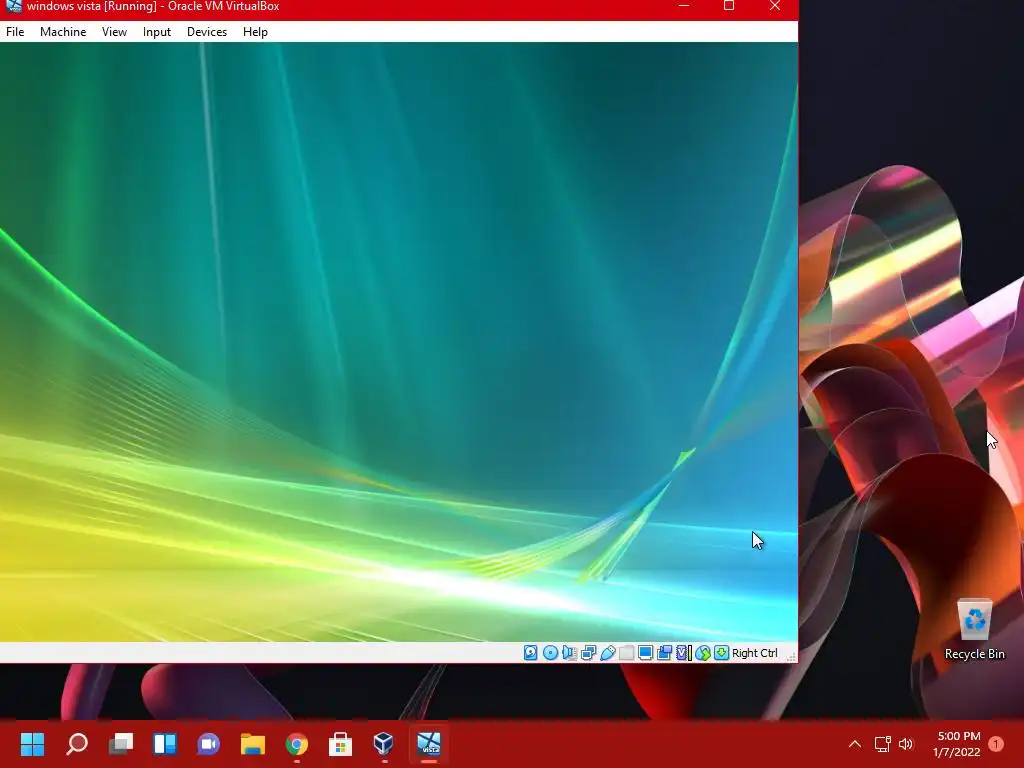Open Task View from the taskbar

click(x=121, y=744)
